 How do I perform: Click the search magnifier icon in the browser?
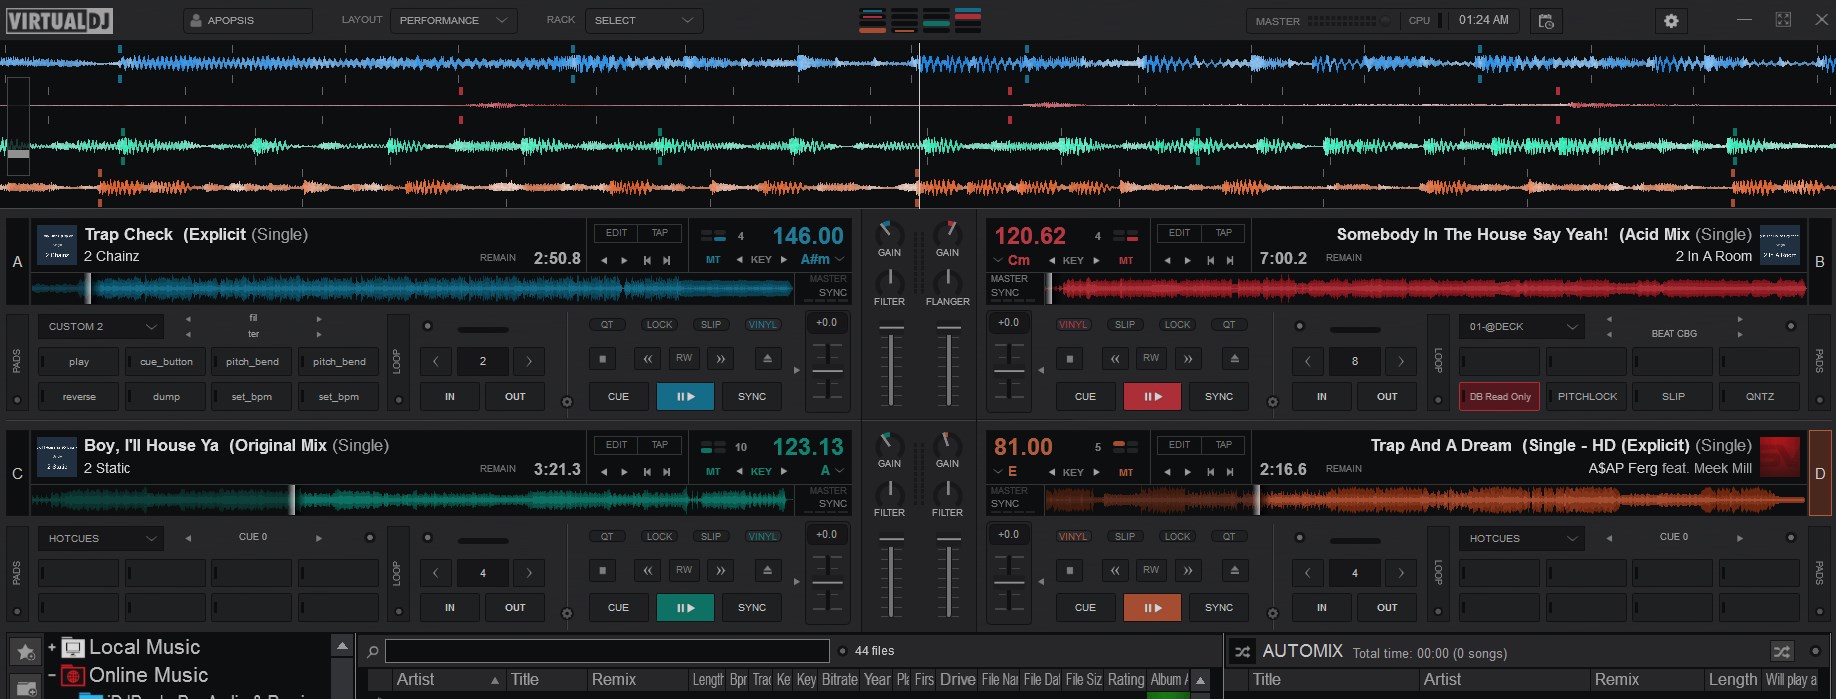click(x=372, y=651)
